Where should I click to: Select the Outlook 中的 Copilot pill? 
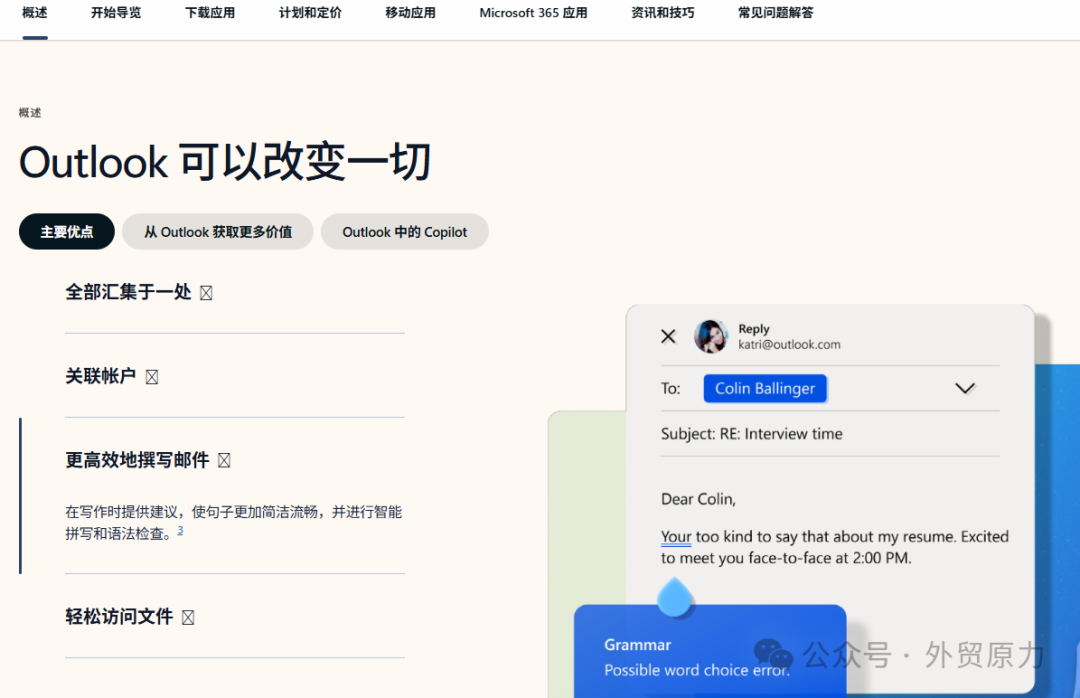404,231
